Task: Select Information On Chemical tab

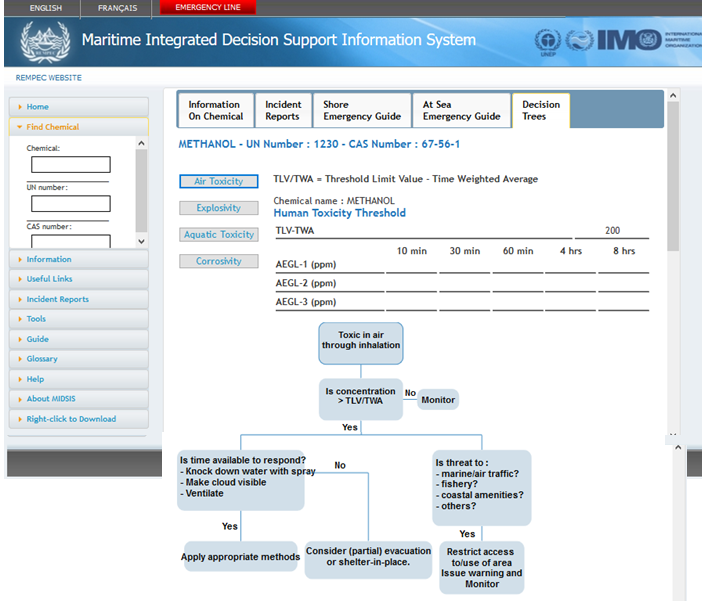Action: coord(215,110)
